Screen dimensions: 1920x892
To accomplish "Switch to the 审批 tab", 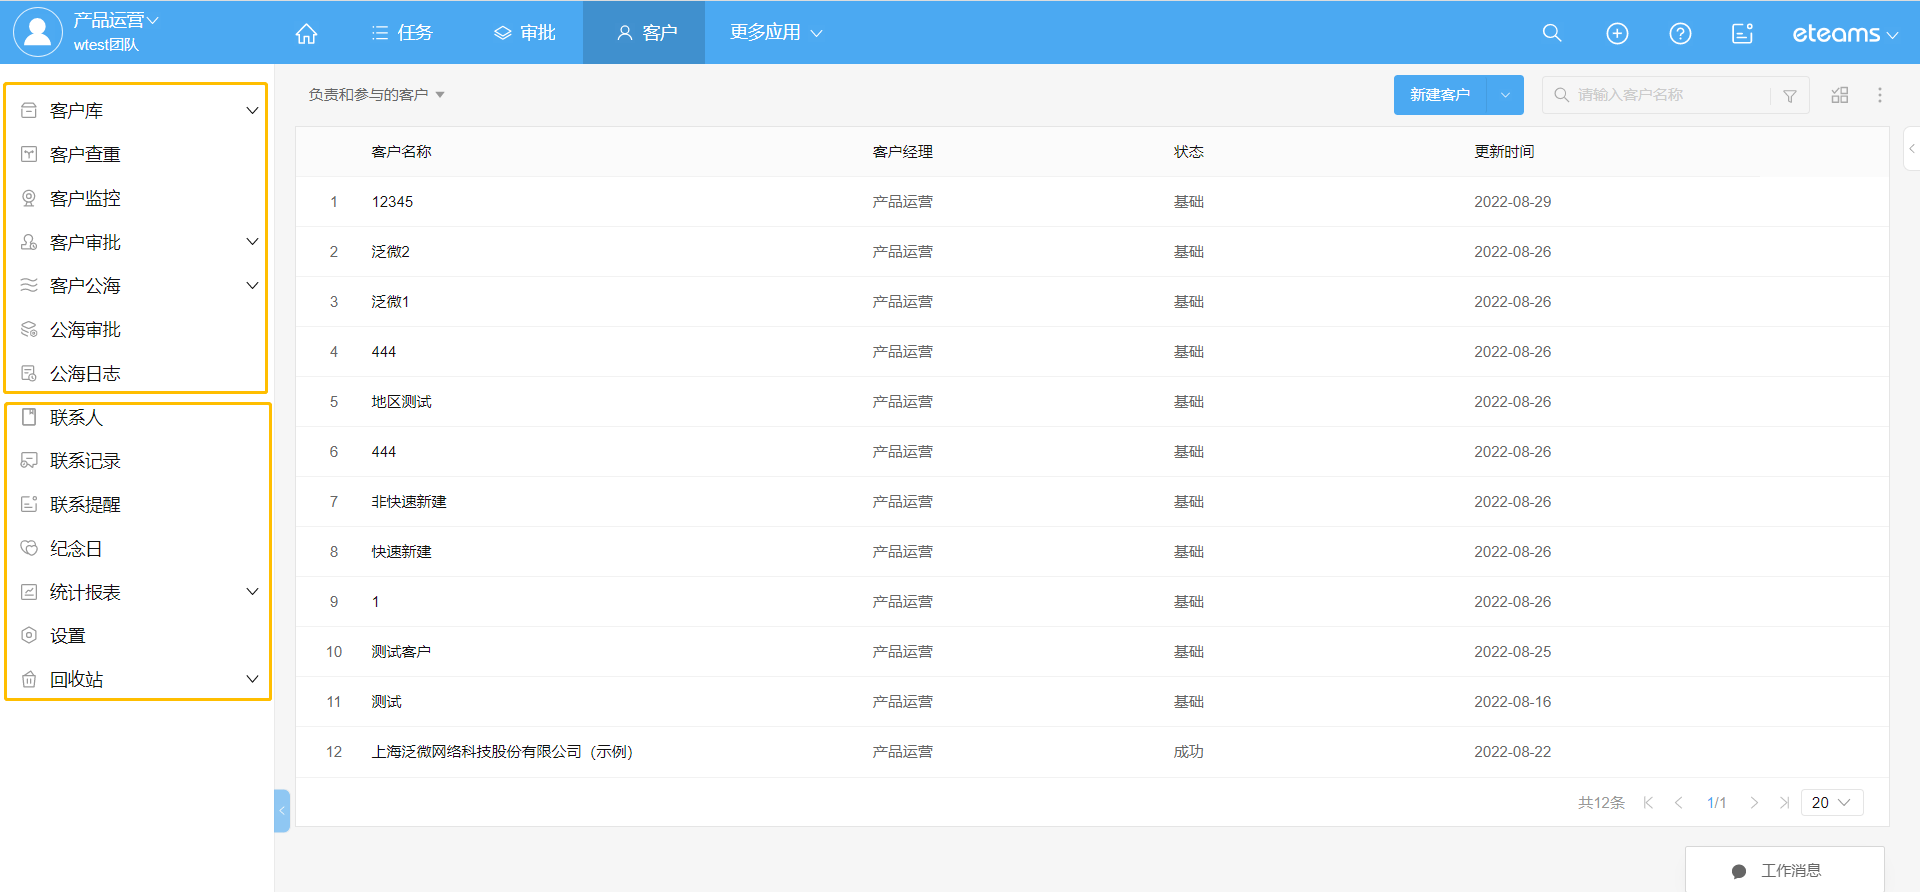I will click(x=525, y=33).
